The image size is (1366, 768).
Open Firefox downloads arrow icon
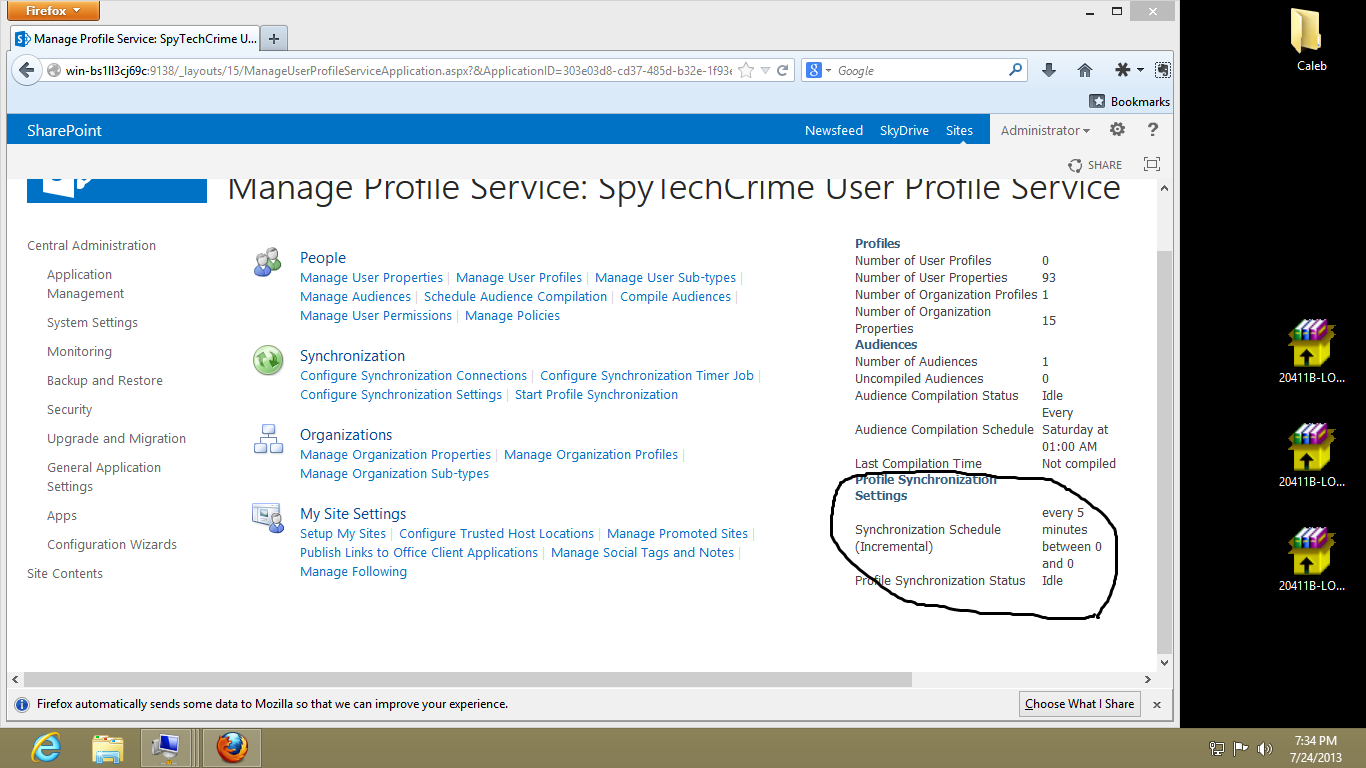point(1048,70)
